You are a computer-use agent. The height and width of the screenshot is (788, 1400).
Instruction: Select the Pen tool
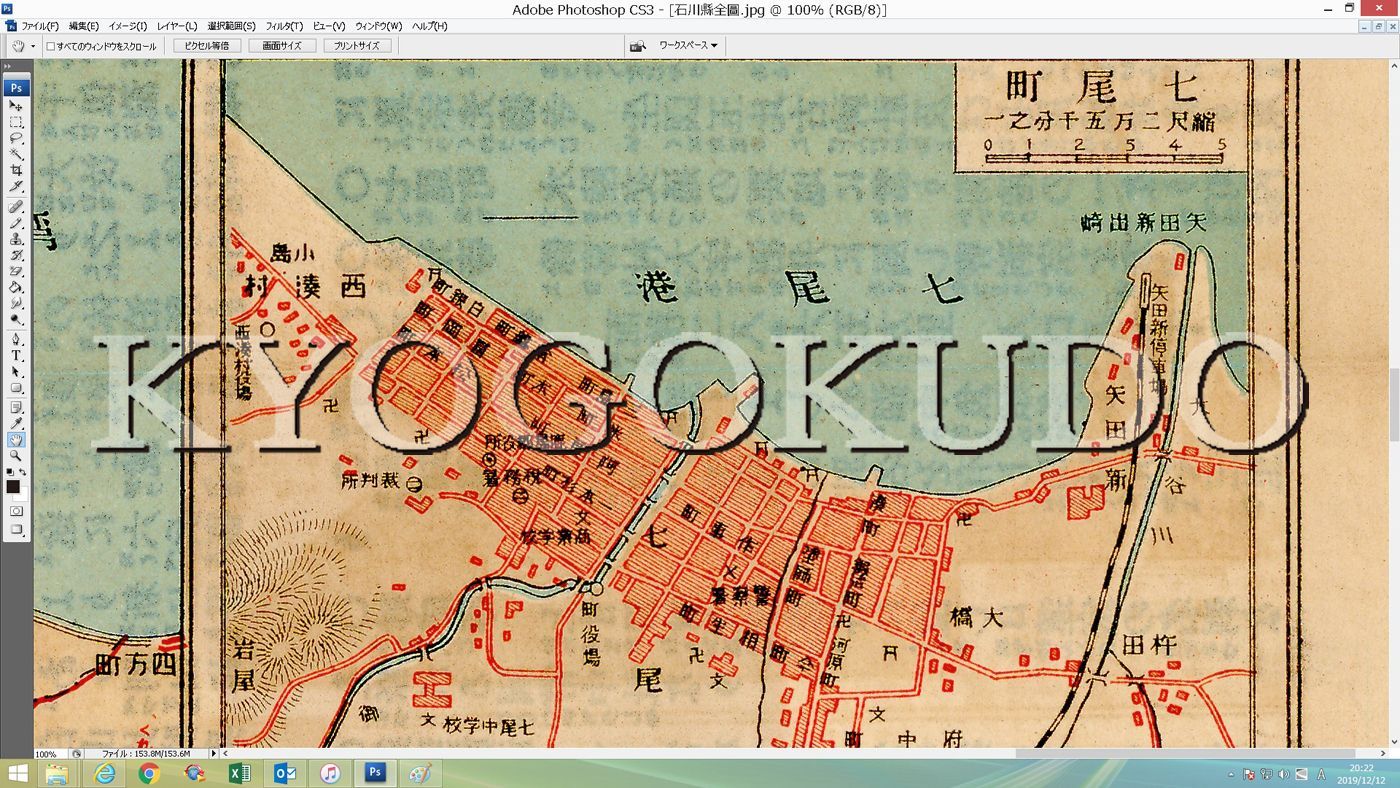coord(16,339)
